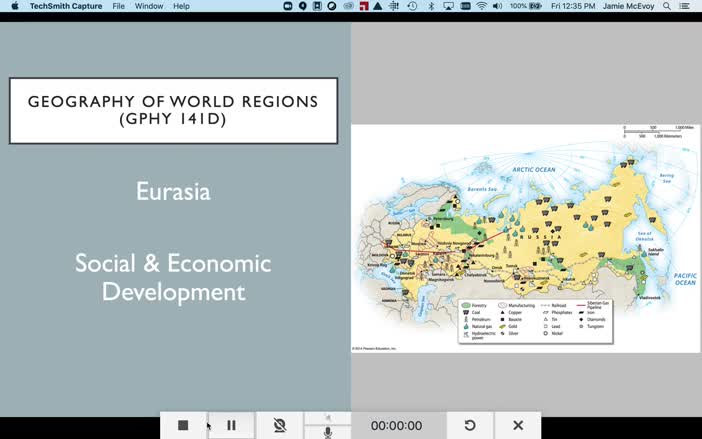Toggle the disabled webcam icon

280,425
